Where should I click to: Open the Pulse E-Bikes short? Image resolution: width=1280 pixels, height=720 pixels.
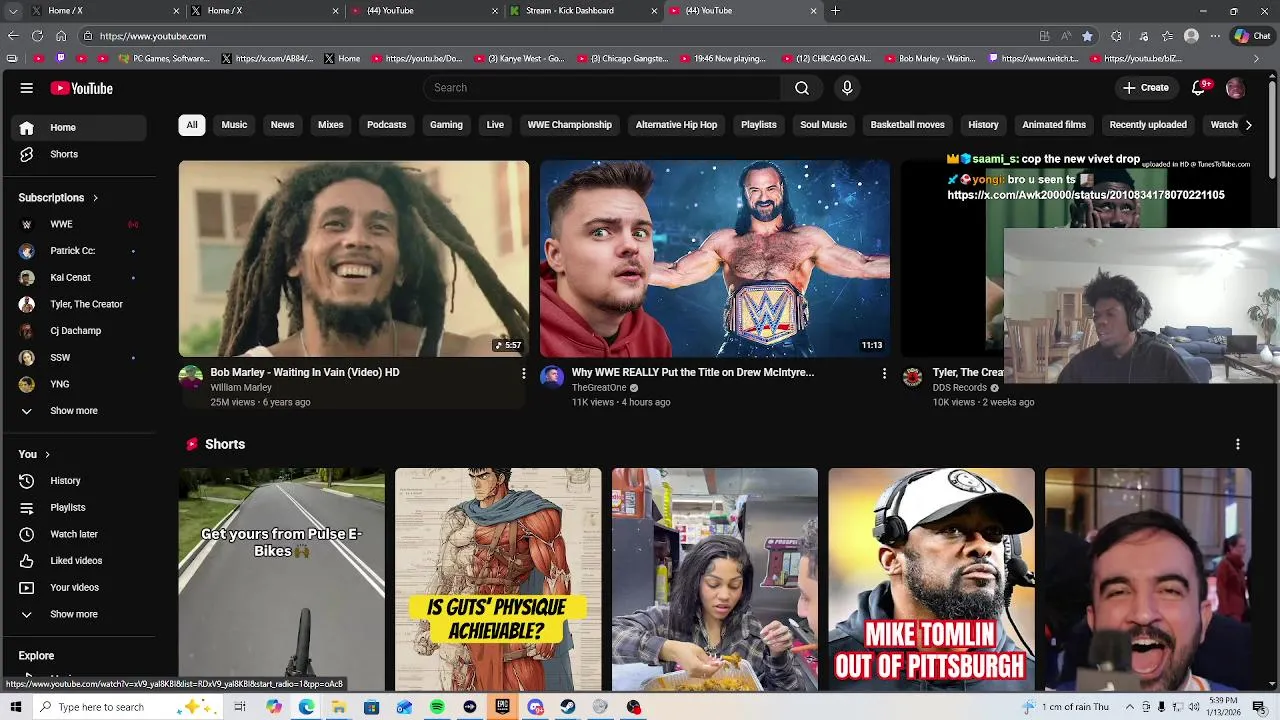281,580
